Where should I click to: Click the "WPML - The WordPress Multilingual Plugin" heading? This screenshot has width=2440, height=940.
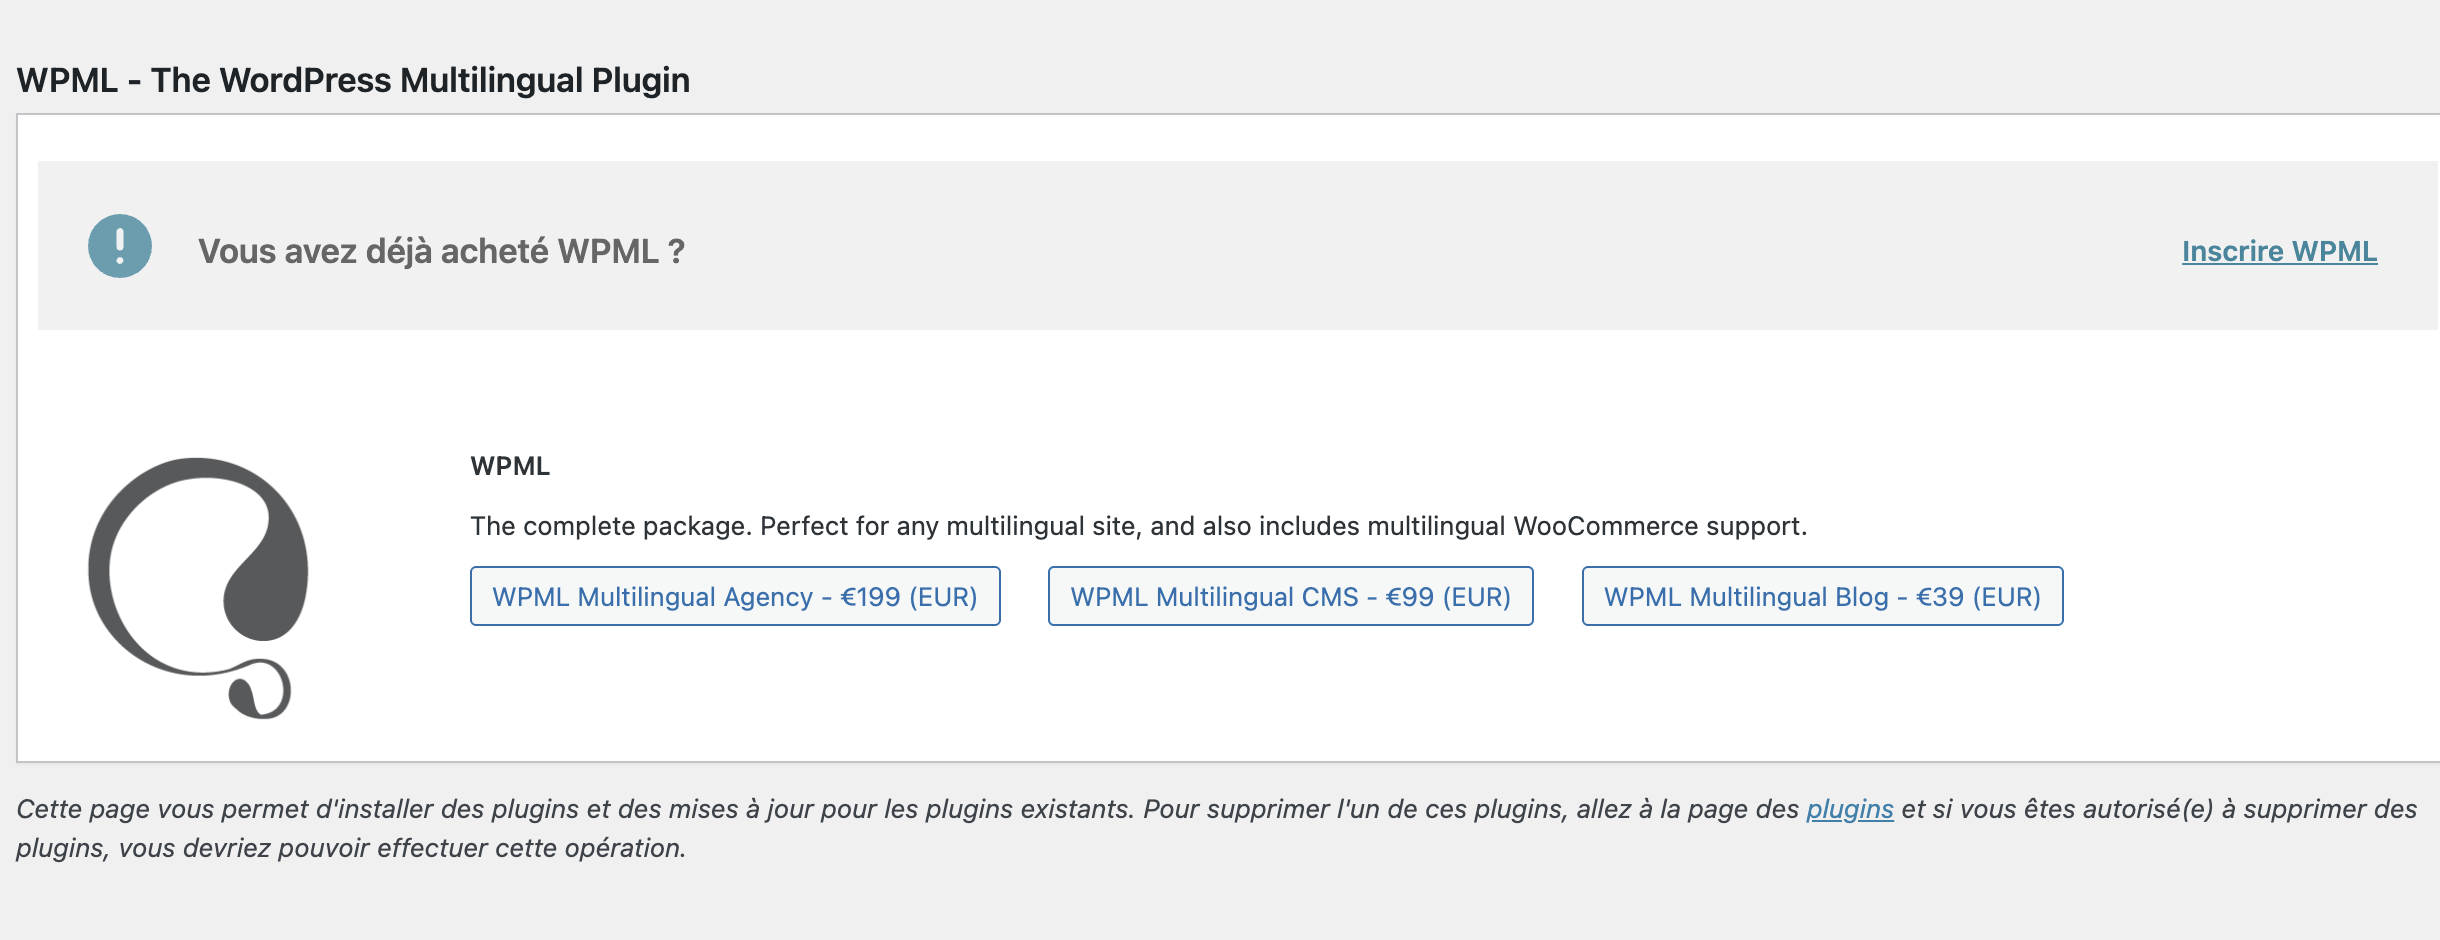(x=353, y=80)
